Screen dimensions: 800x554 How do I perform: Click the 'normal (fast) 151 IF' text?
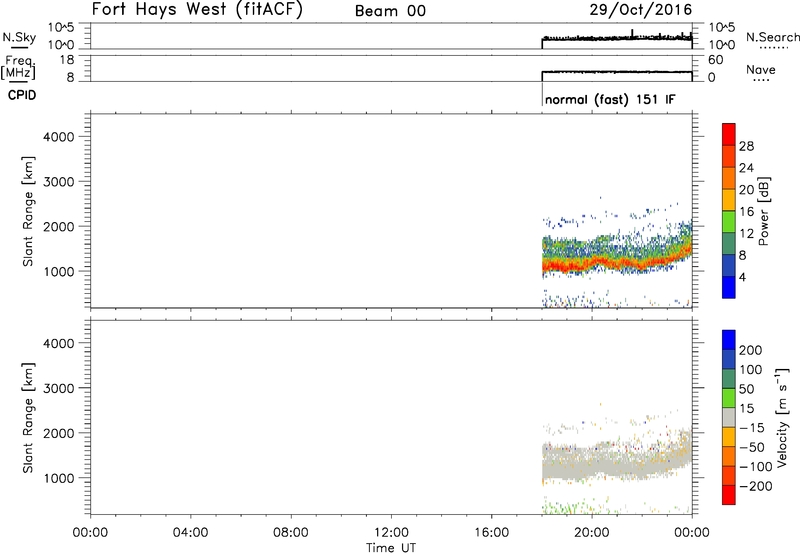(x=610, y=99)
